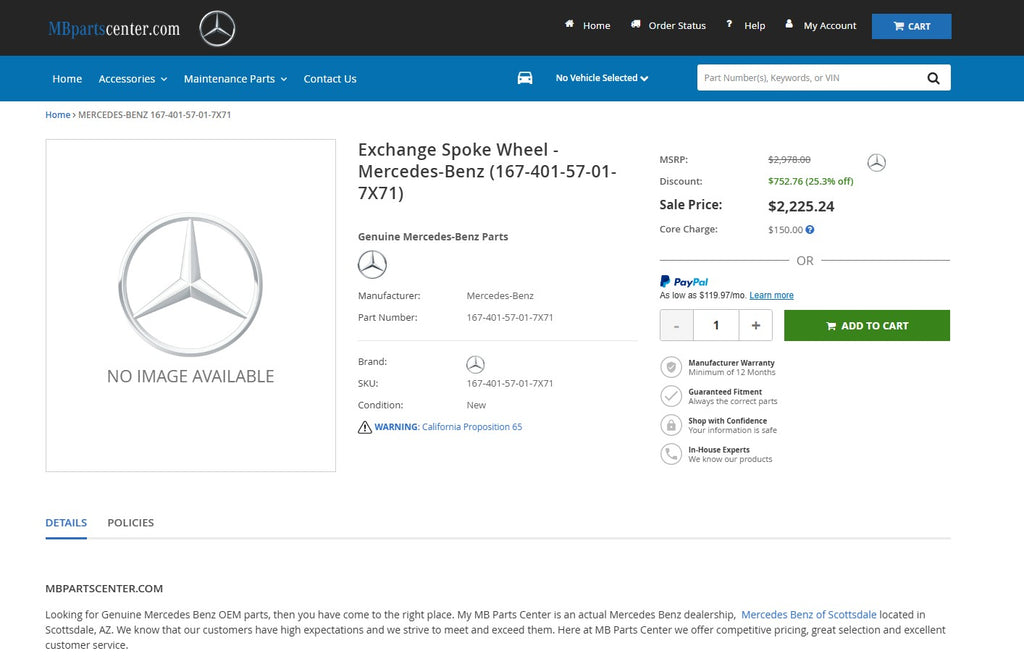Click the Guaranteed Fitment checkmark icon
The height and width of the screenshot is (656, 1024).
pos(671,396)
